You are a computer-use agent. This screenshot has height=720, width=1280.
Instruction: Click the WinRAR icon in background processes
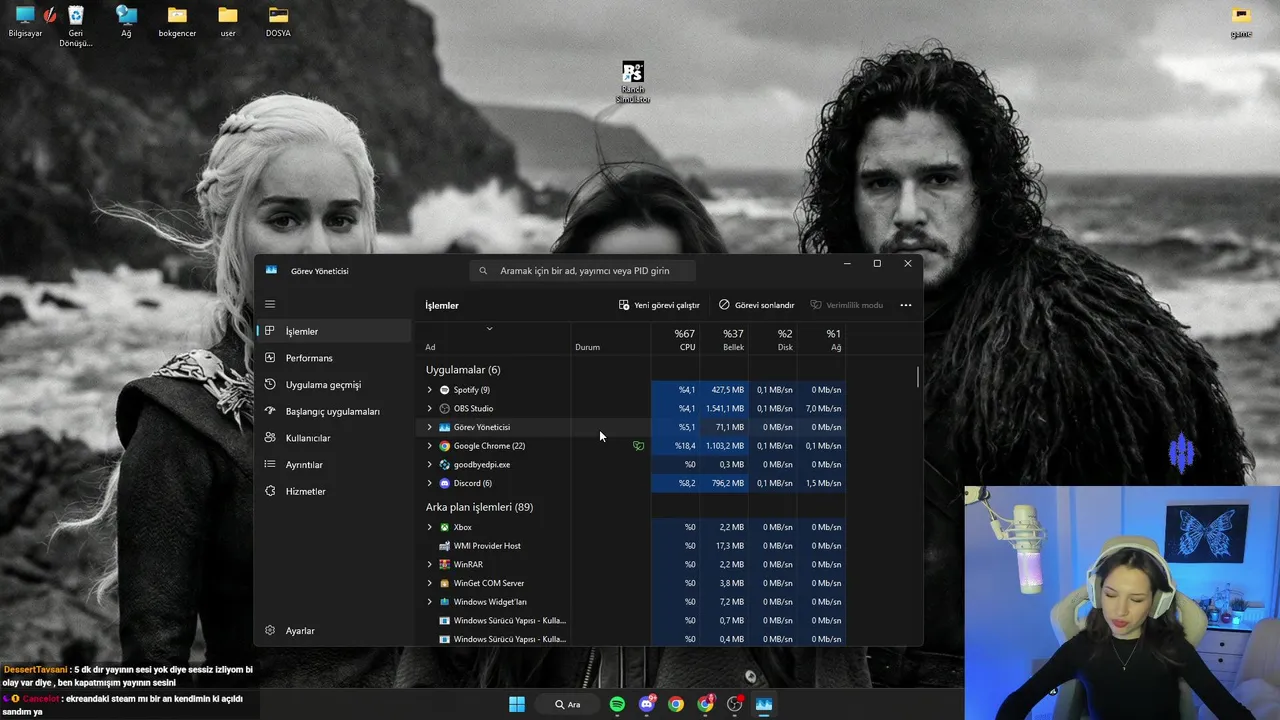point(445,564)
